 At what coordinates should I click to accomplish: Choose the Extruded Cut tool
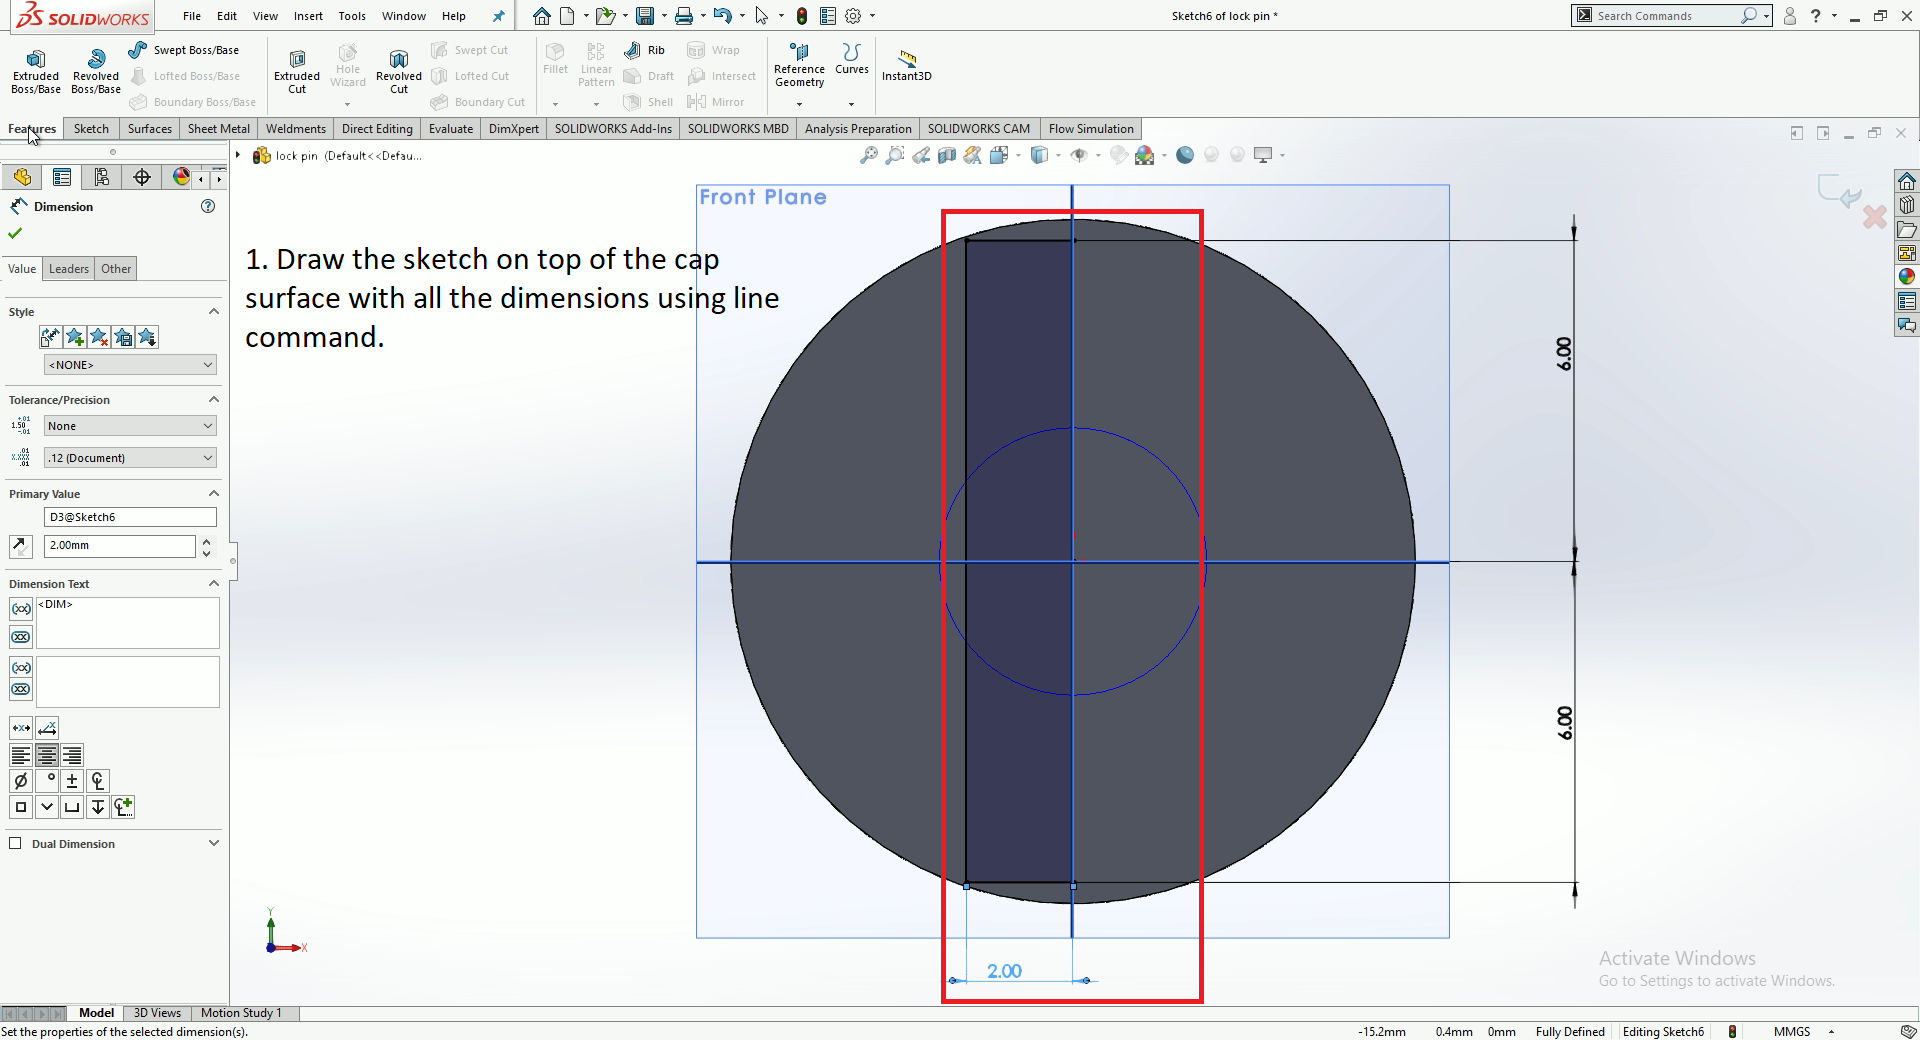297,71
